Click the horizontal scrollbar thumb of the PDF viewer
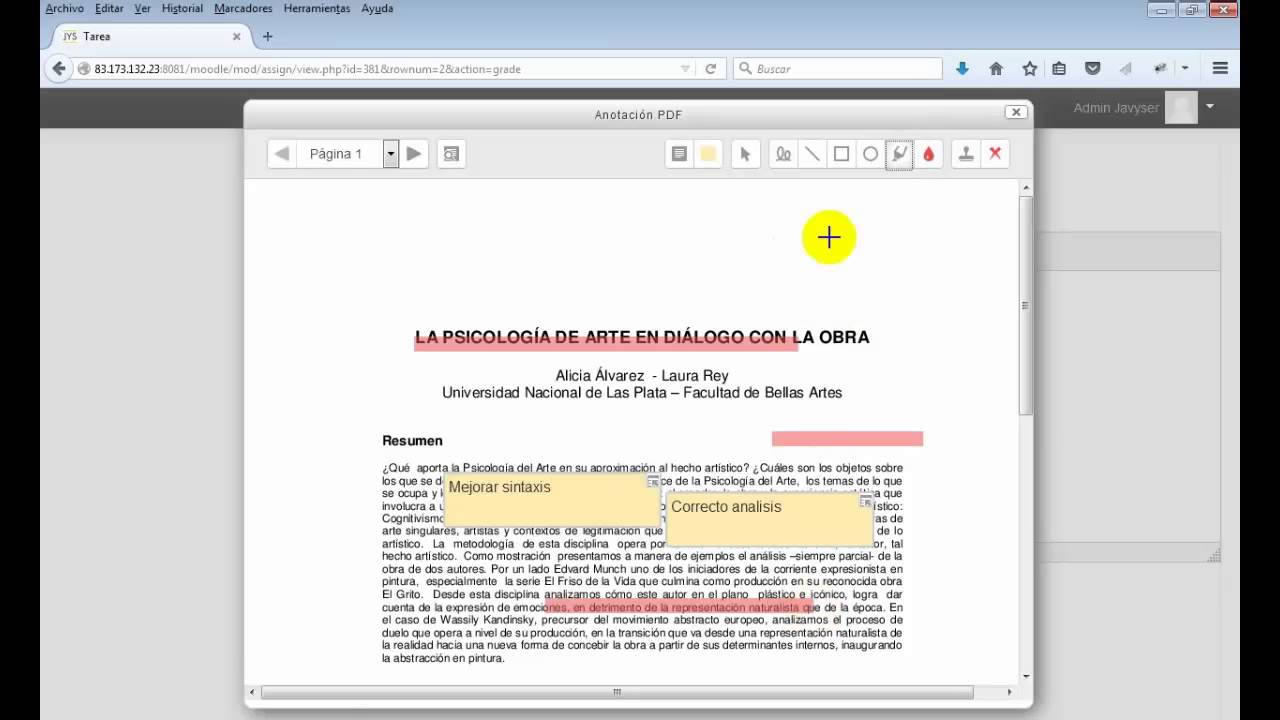The height and width of the screenshot is (720, 1280). pos(617,692)
